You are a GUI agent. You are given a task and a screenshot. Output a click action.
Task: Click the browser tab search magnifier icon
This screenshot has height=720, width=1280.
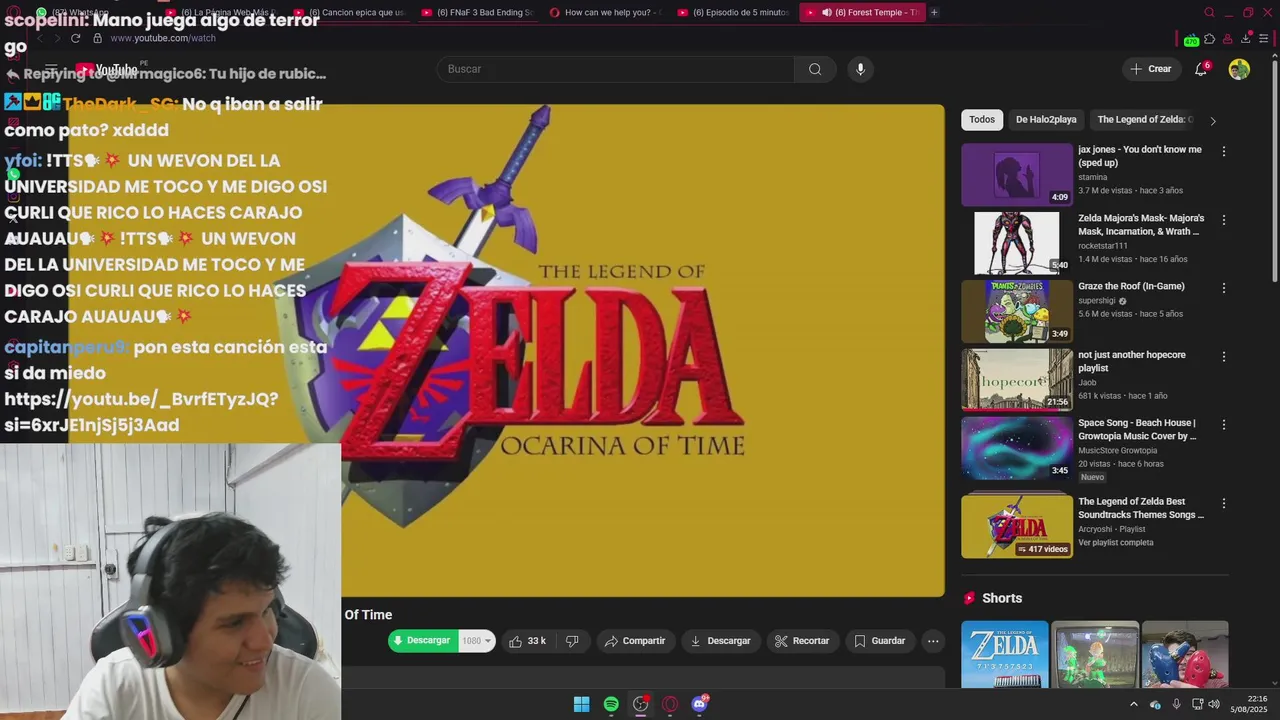click(1209, 12)
